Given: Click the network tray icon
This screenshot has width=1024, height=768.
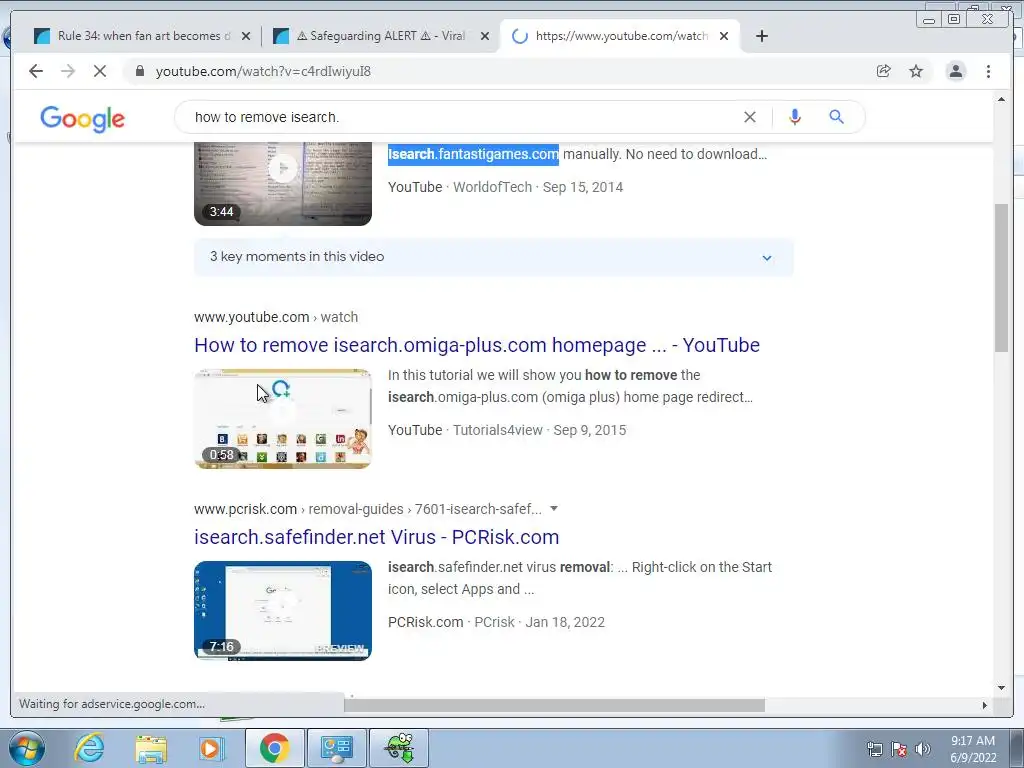Looking at the screenshot, I should coord(874,749).
